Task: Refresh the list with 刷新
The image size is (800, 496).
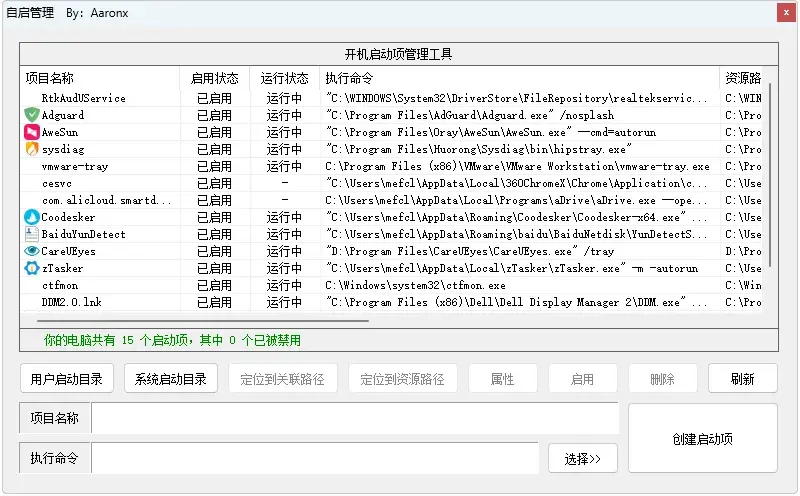Action: [743, 379]
